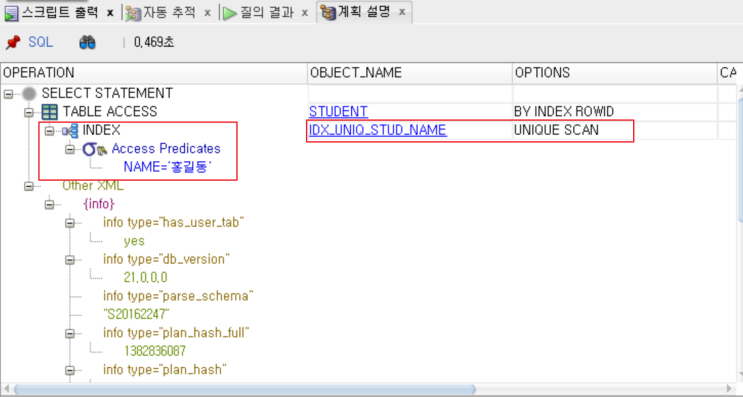Close the 자동 추적 tab

(207, 13)
